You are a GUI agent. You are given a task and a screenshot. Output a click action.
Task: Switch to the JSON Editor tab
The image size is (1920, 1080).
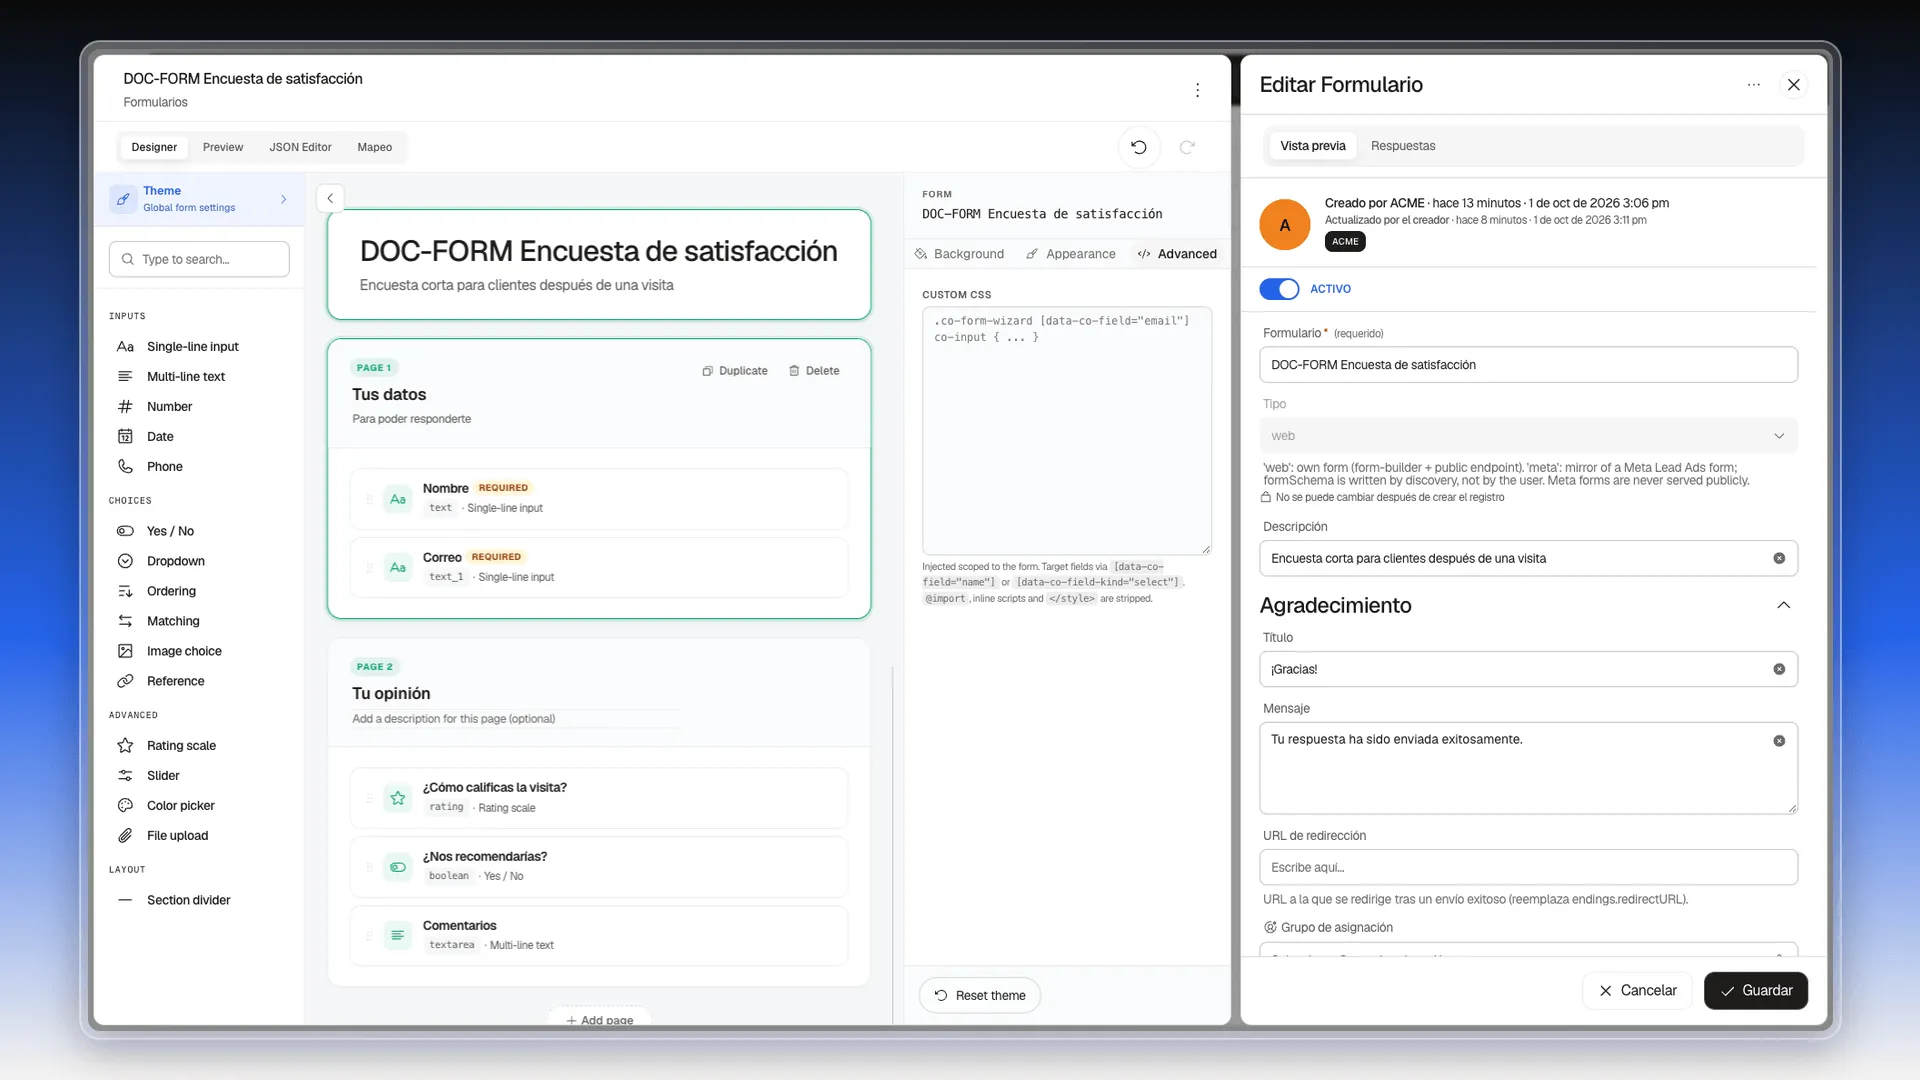point(300,147)
